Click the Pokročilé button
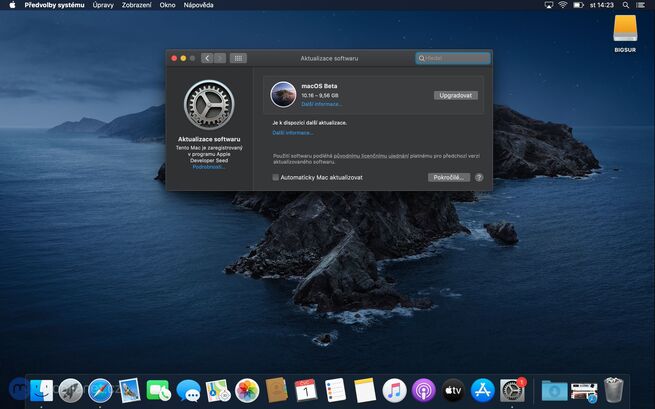655x409 pixels. (x=449, y=177)
